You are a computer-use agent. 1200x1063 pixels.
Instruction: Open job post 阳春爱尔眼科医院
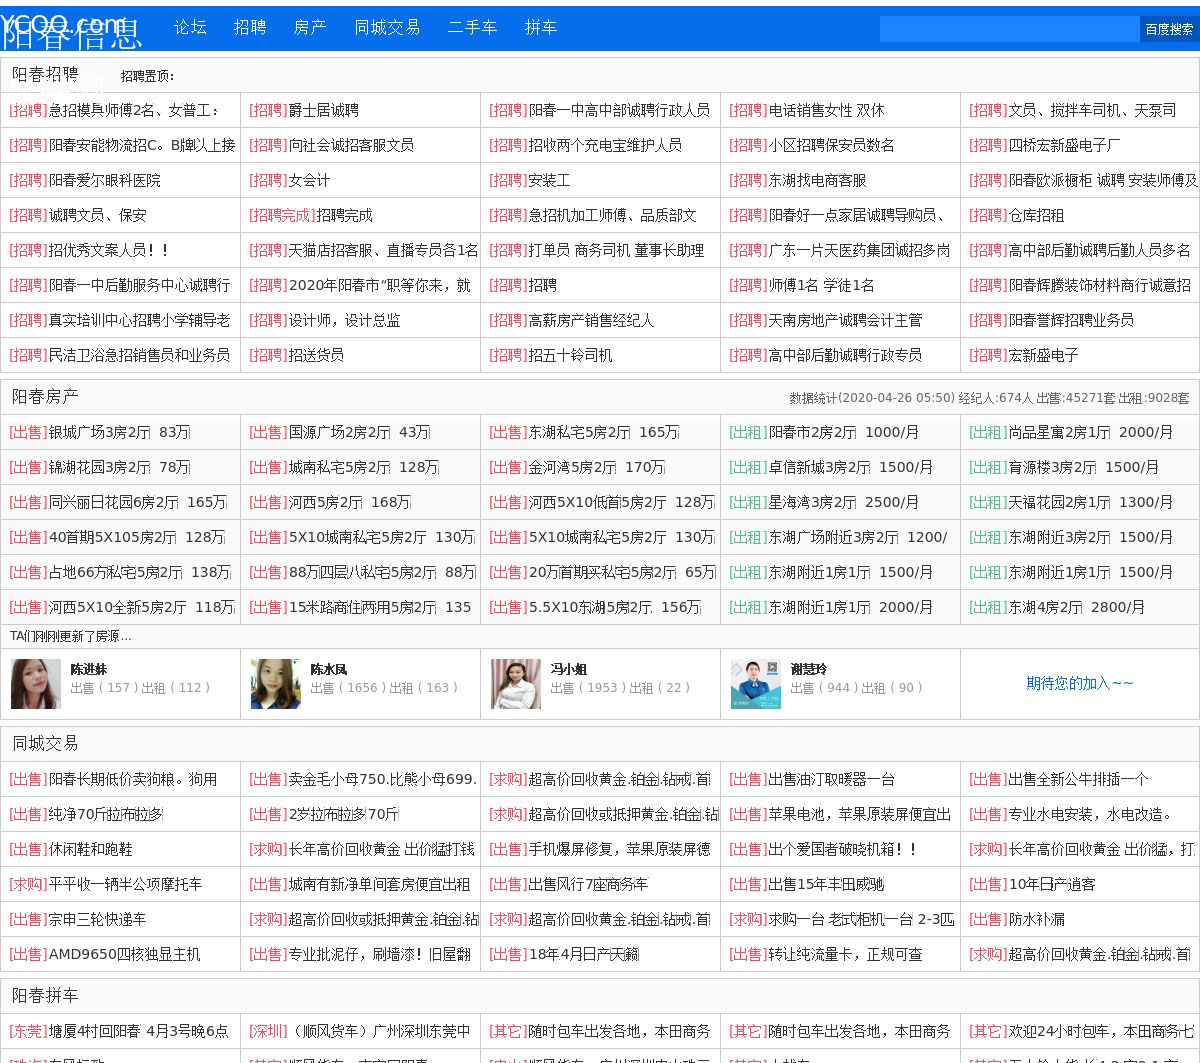click(104, 181)
